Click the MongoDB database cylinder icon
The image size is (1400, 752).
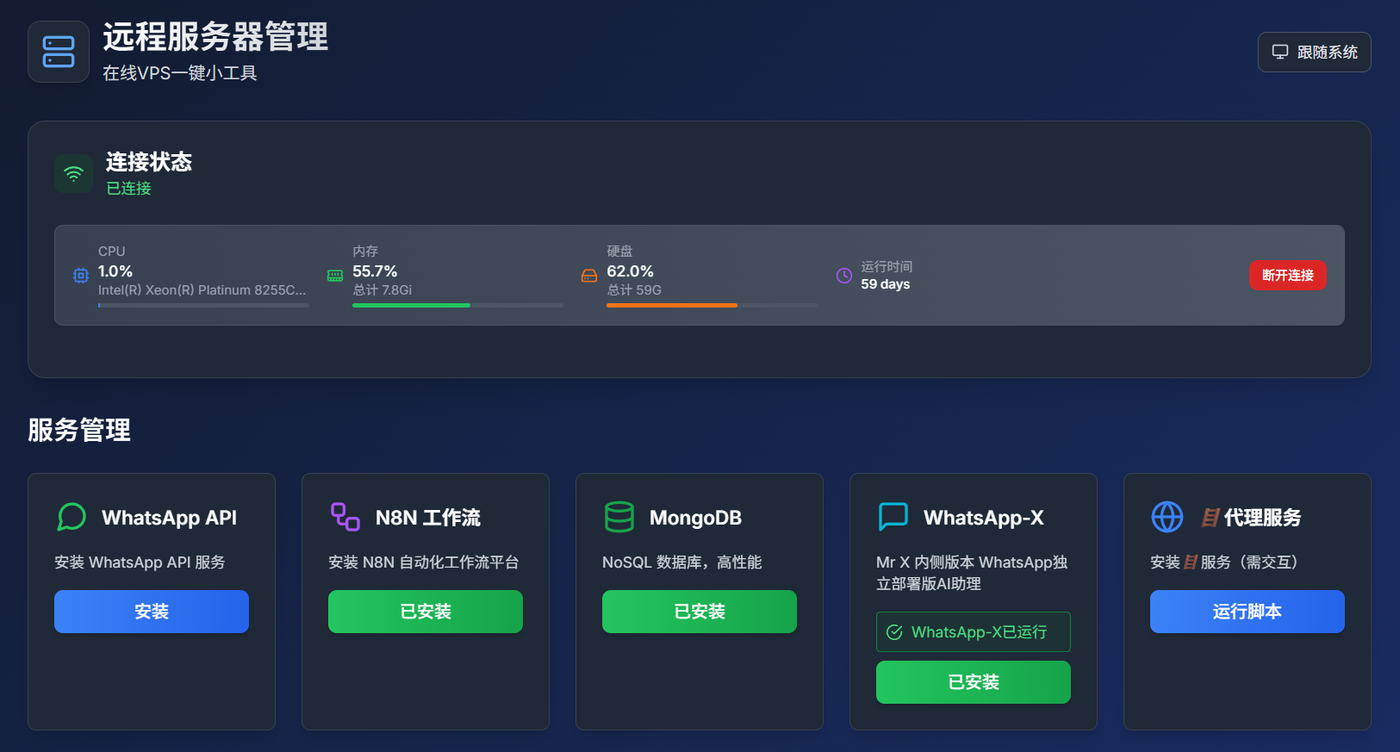click(x=619, y=517)
